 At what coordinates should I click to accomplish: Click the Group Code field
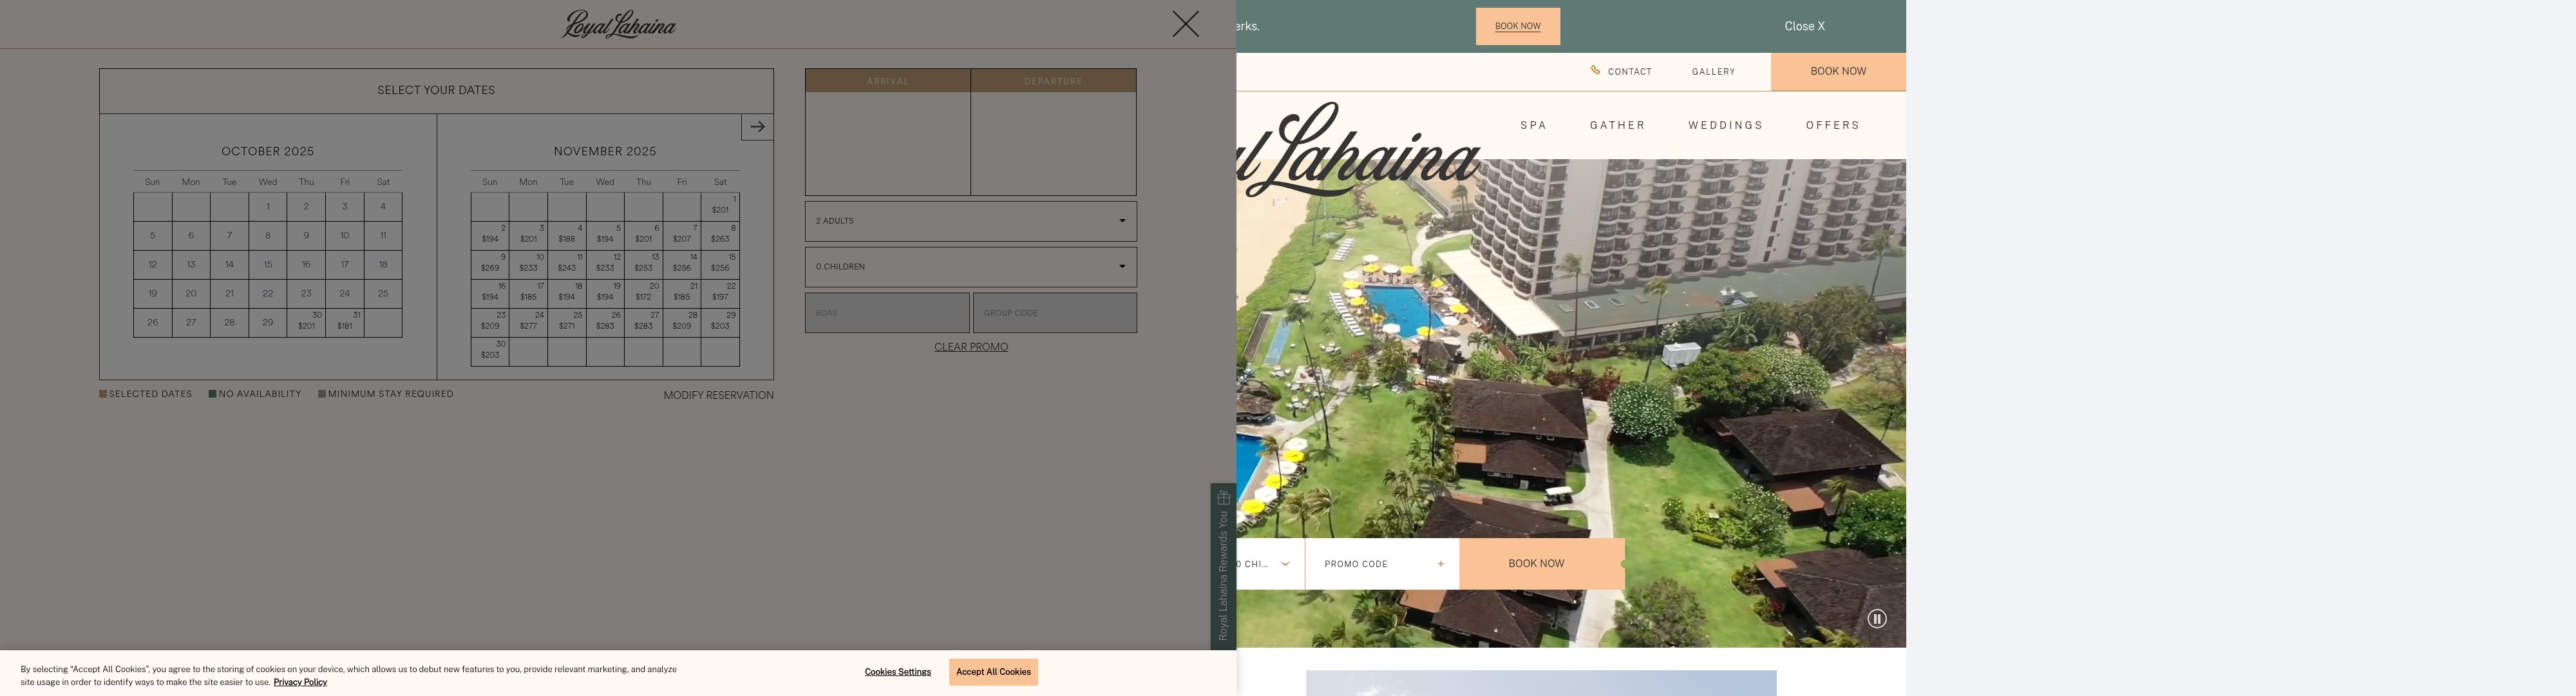click(1055, 313)
